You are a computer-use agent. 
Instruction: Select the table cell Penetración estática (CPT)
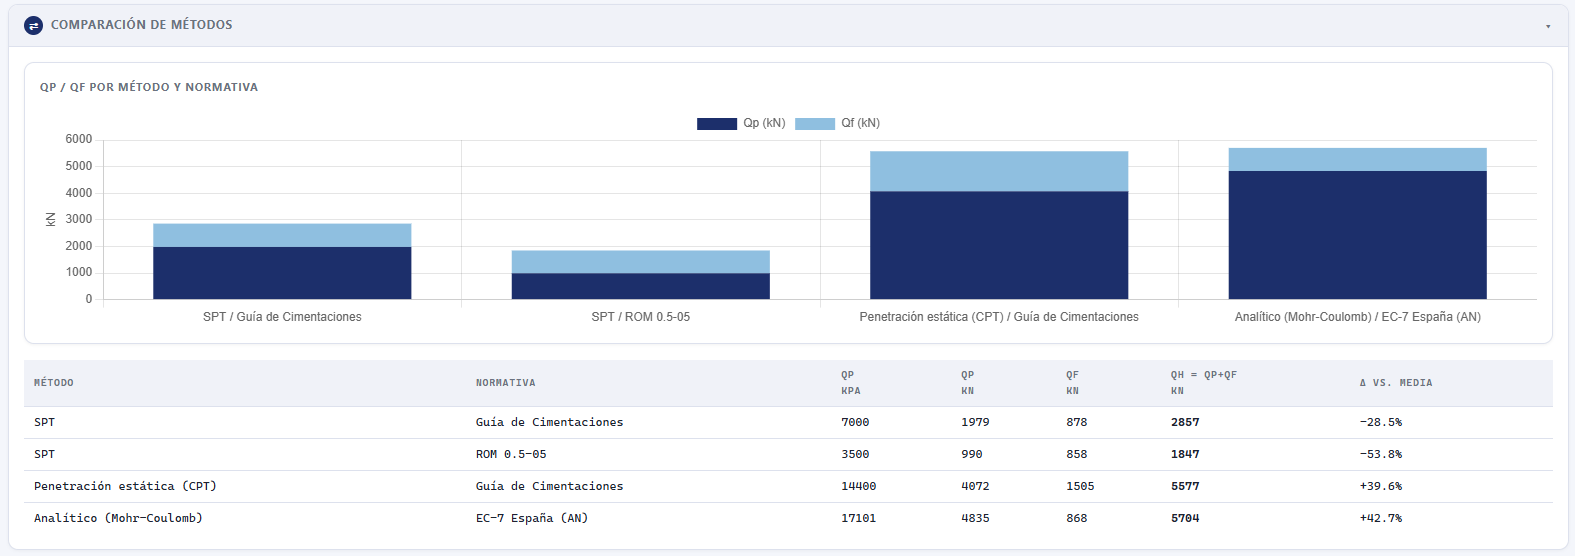125,486
